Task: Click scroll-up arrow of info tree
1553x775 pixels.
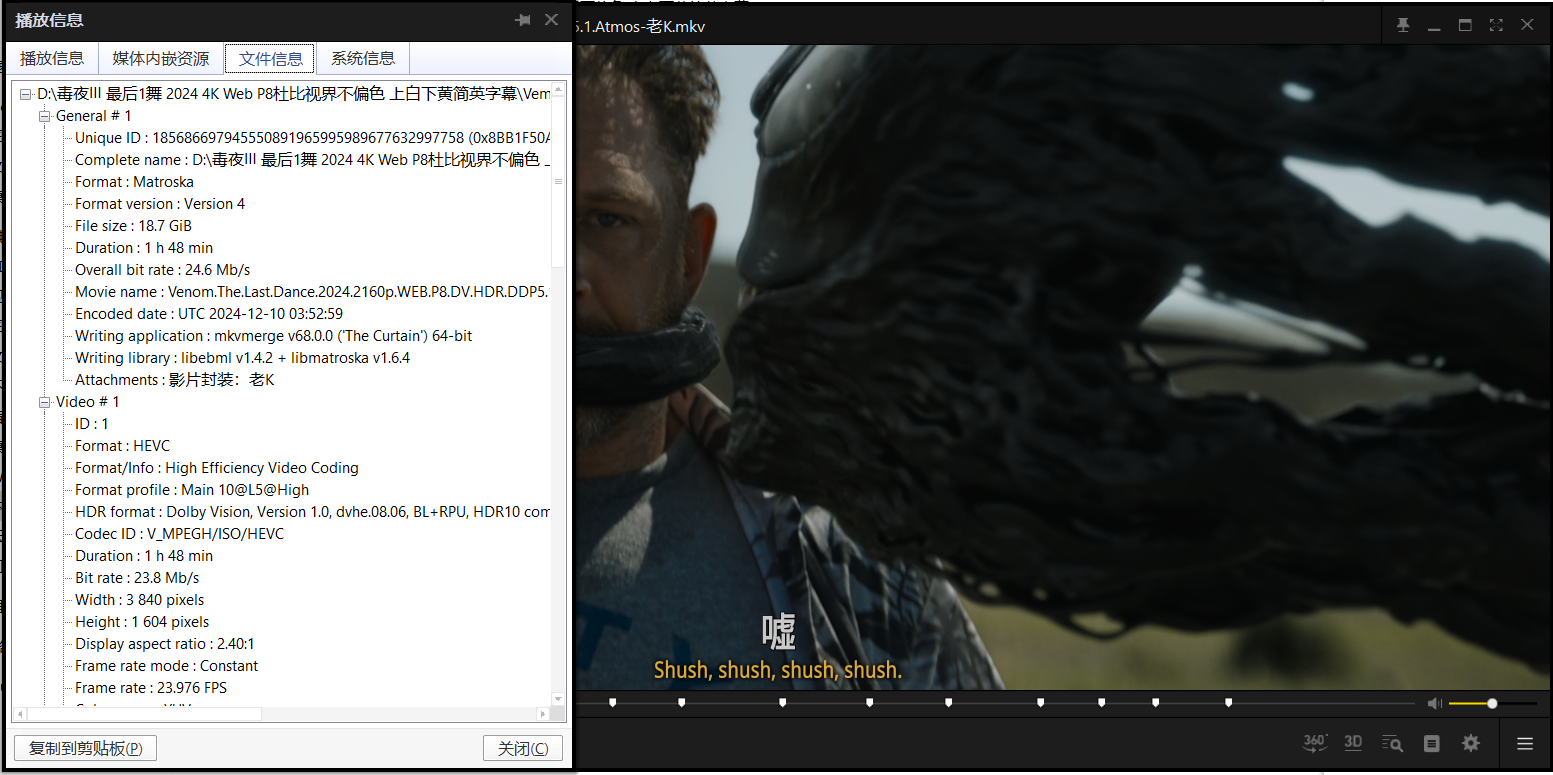Action: pos(558,90)
